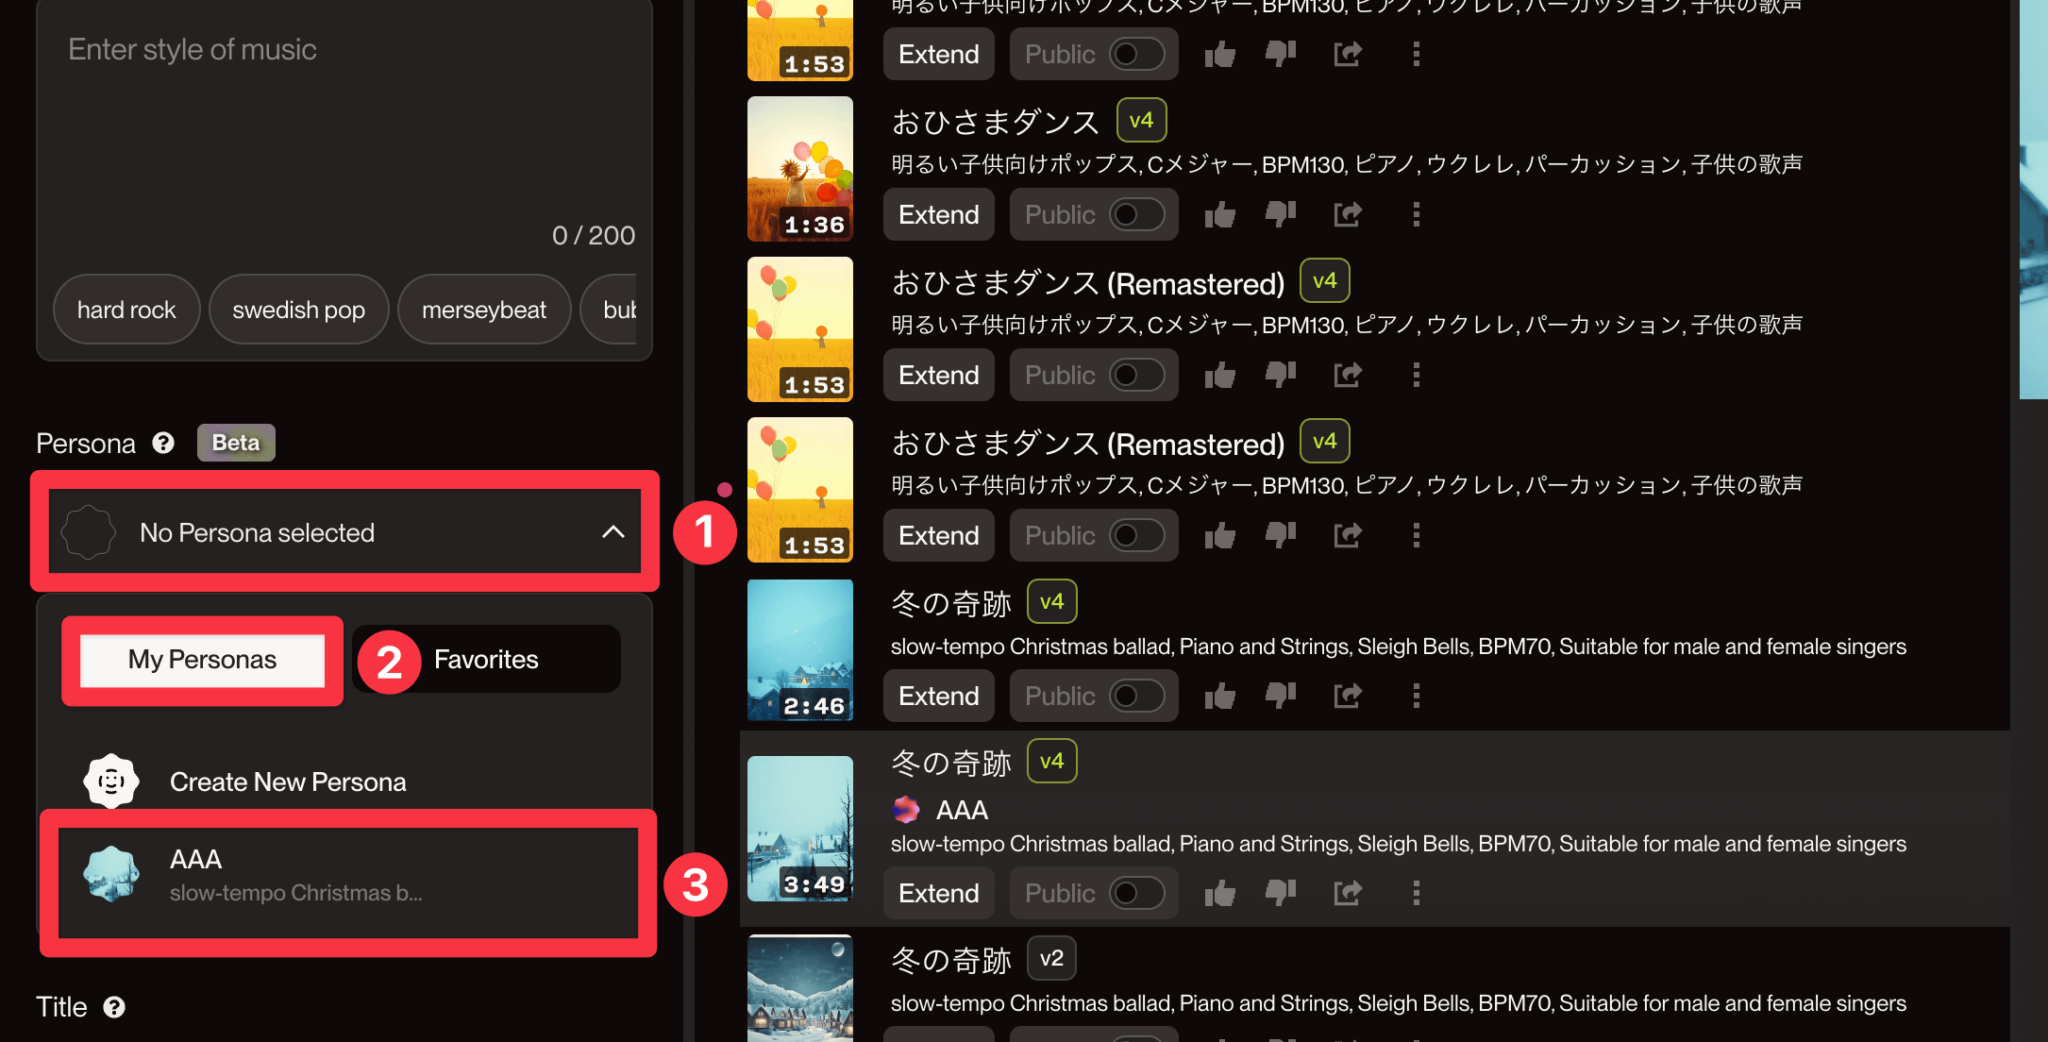Enable Public toggle on 冬の奇跡 2:46
The width and height of the screenshot is (2048, 1042).
click(x=1137, y=696)
